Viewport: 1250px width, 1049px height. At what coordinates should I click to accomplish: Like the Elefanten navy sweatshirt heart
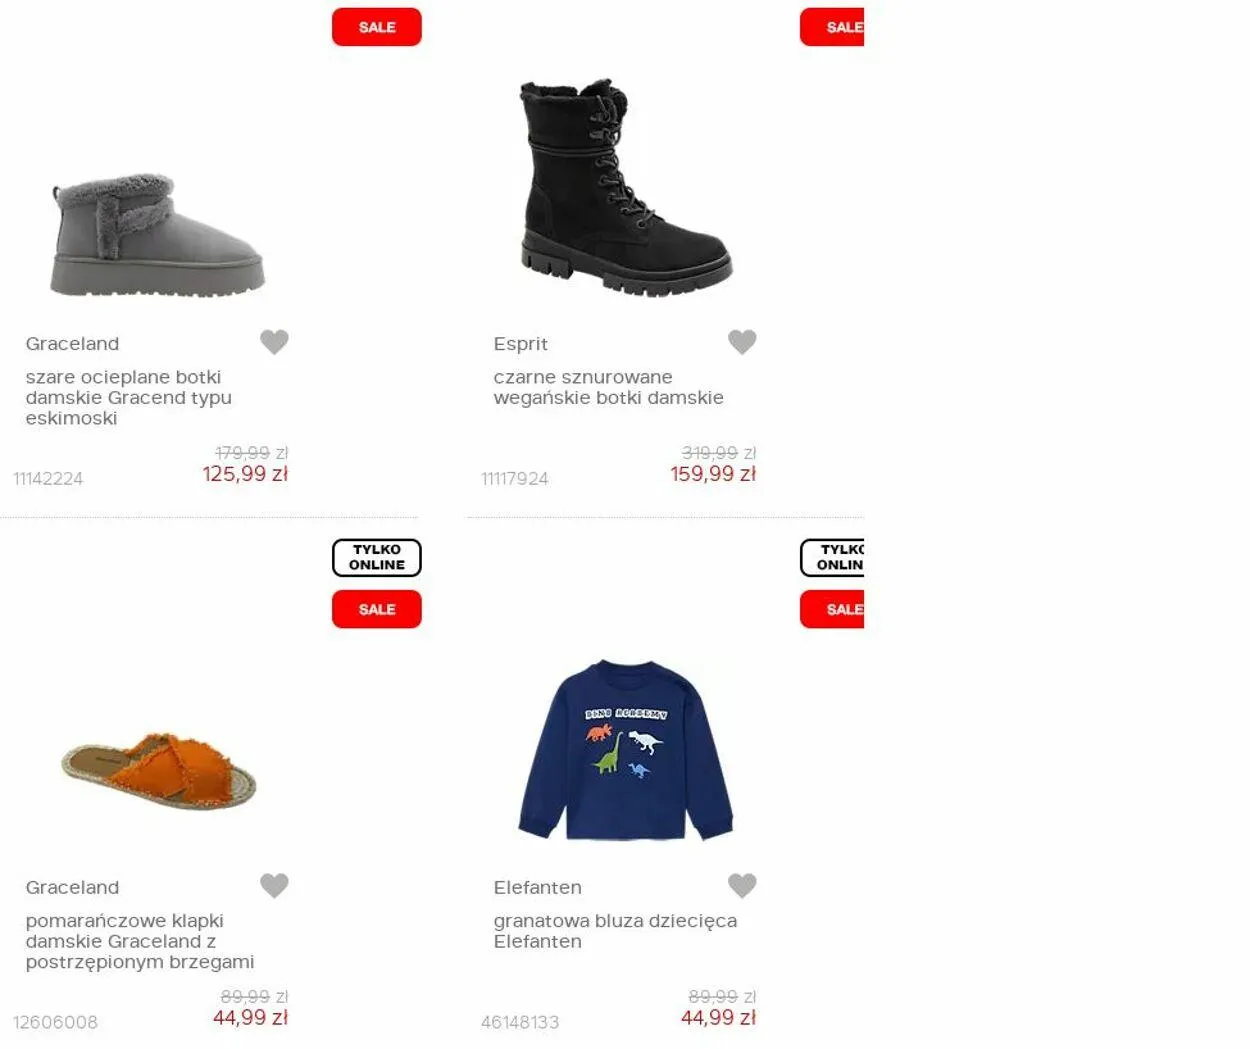tap(742, 885)
